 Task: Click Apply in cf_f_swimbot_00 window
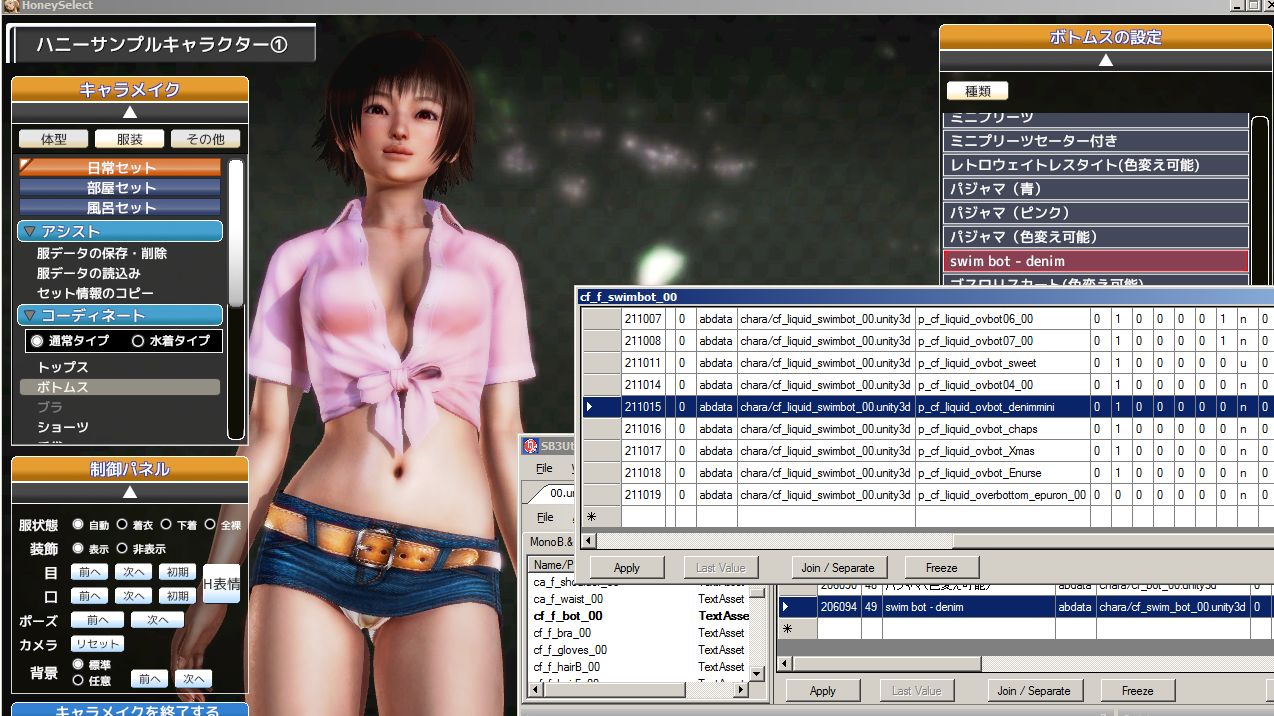[x=626, y=567]
